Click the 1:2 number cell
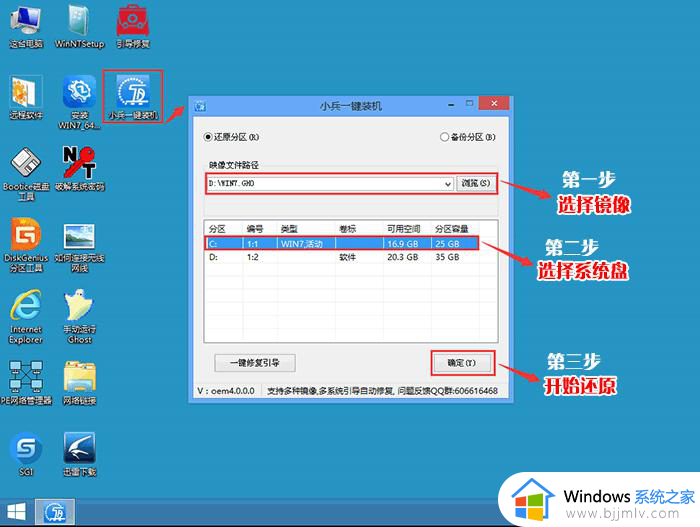This screenshot has width=700, height=527. 253,257
